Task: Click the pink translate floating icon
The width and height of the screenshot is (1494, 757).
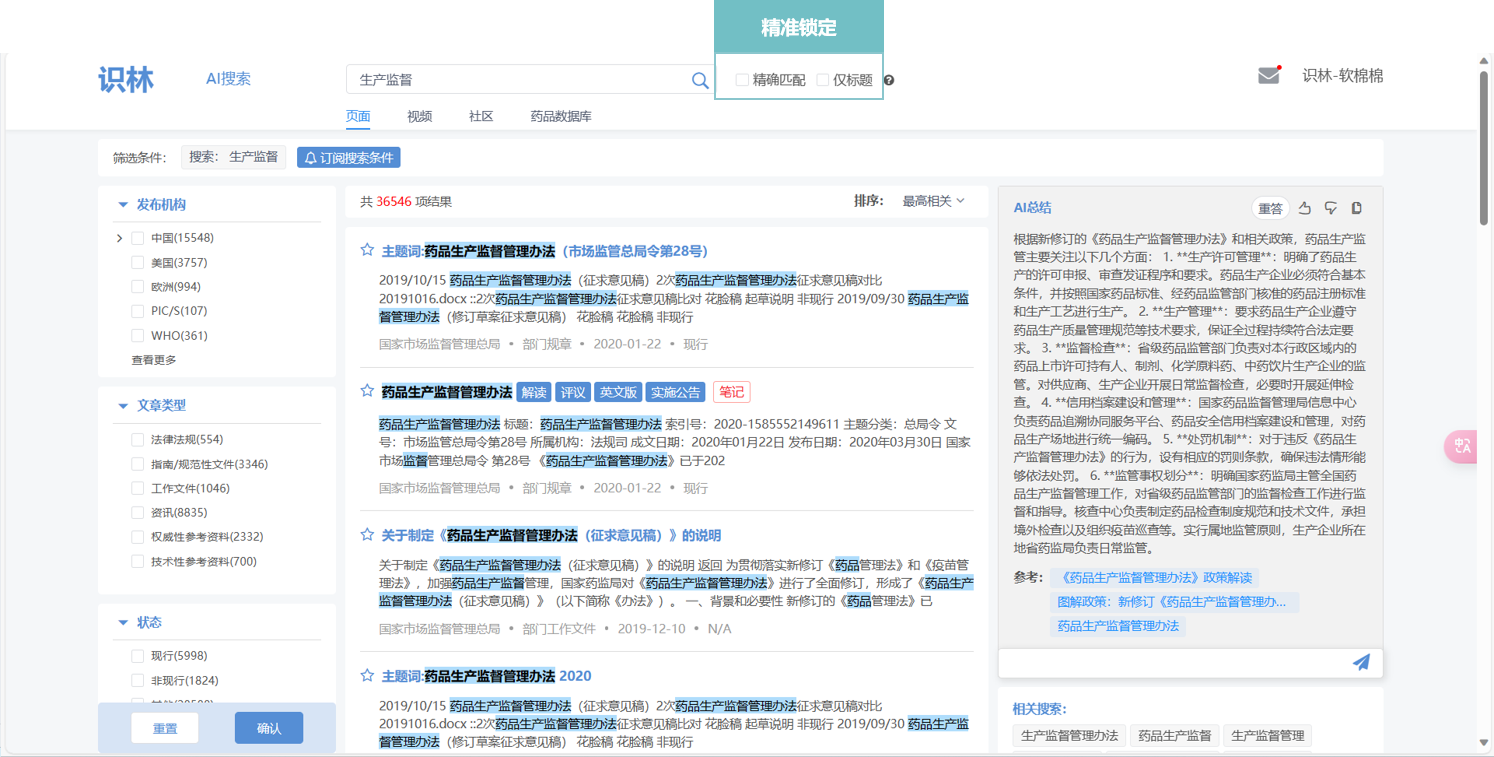Action: click(x=1462, y=446)
